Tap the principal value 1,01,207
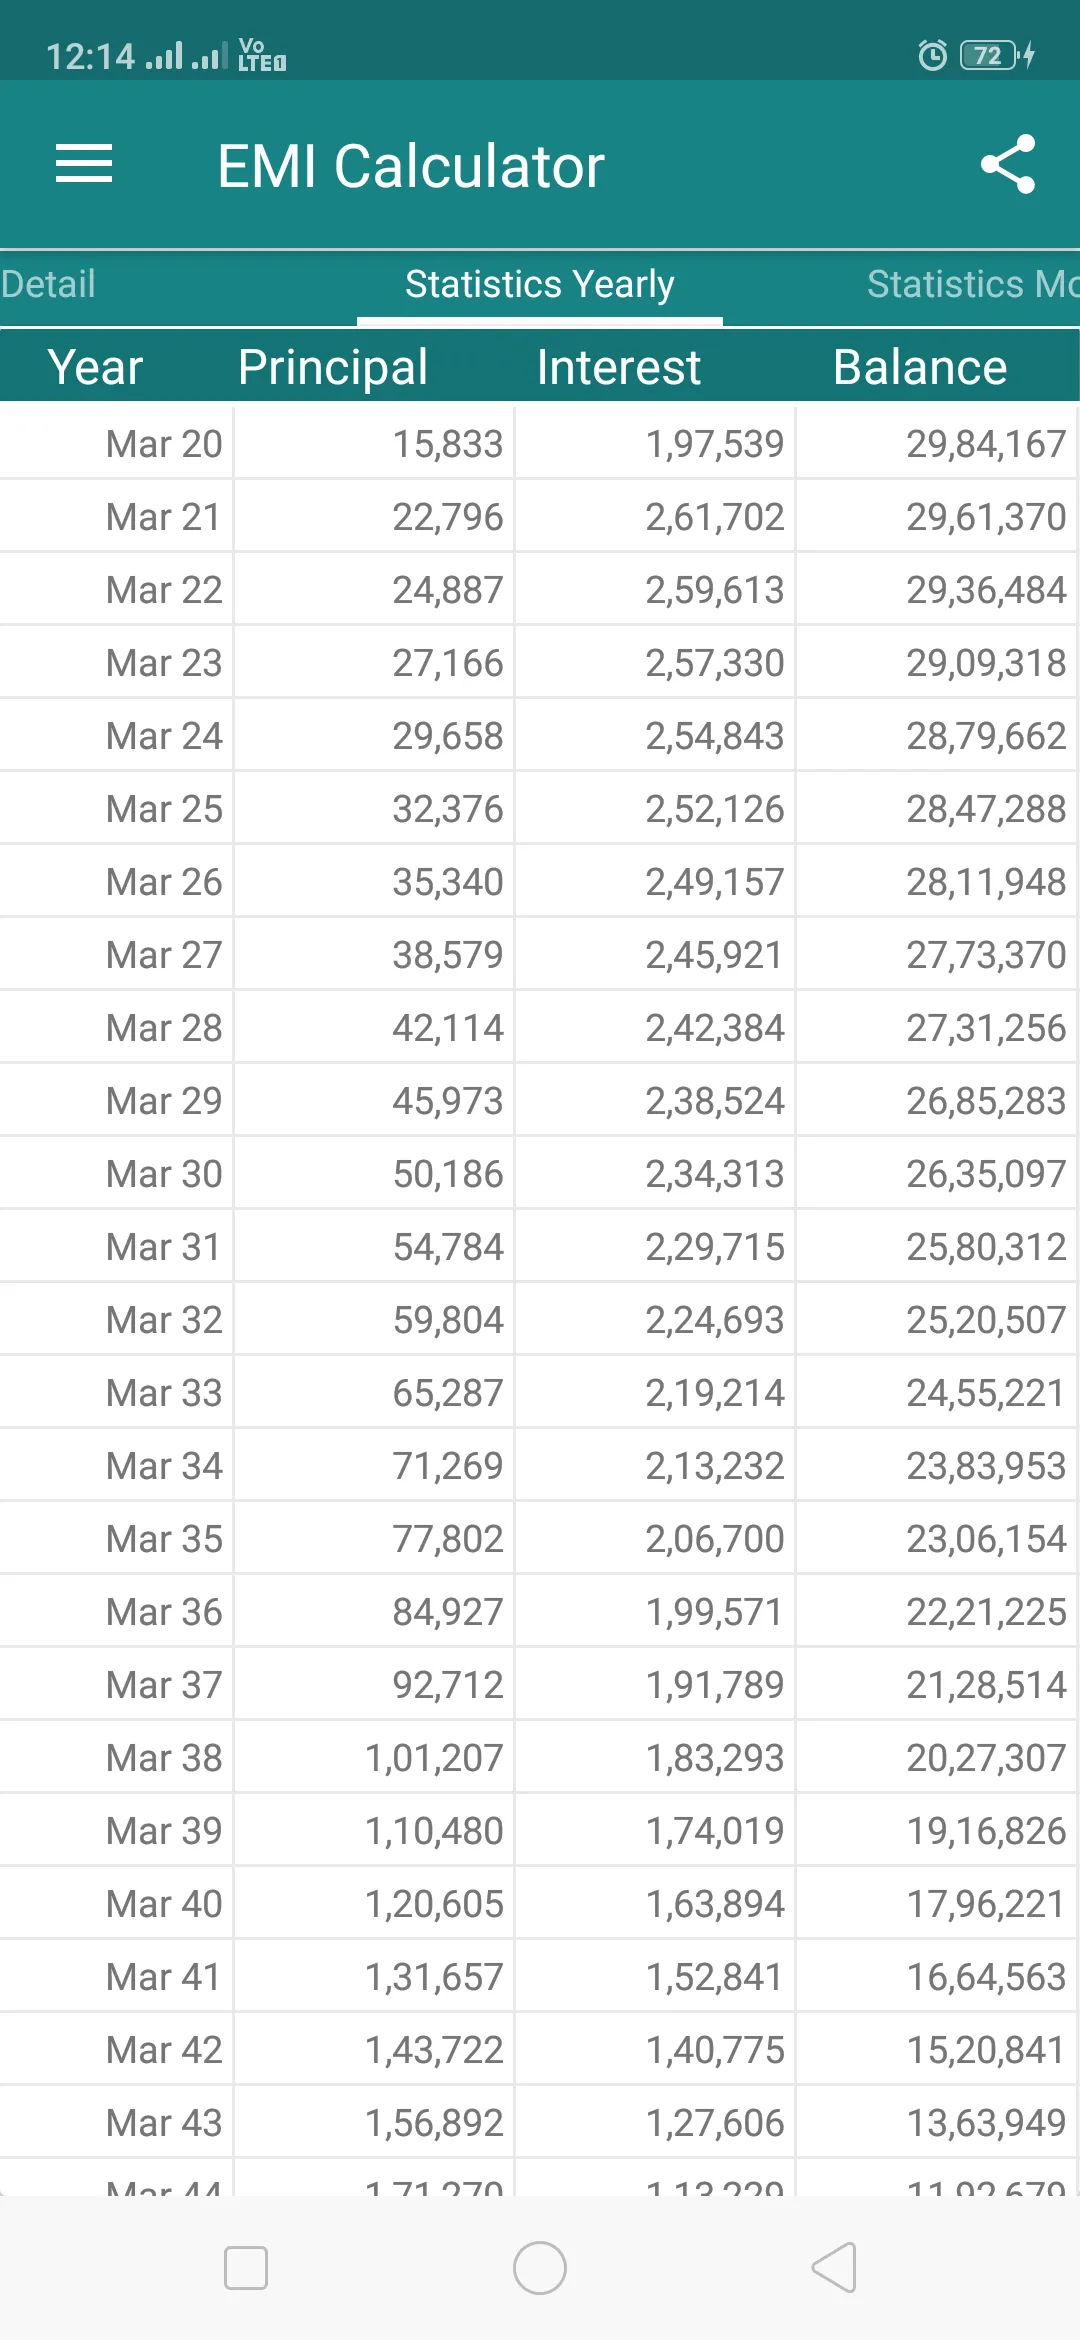This screenshot has width=1080, height=2340. coord(434,1758)
